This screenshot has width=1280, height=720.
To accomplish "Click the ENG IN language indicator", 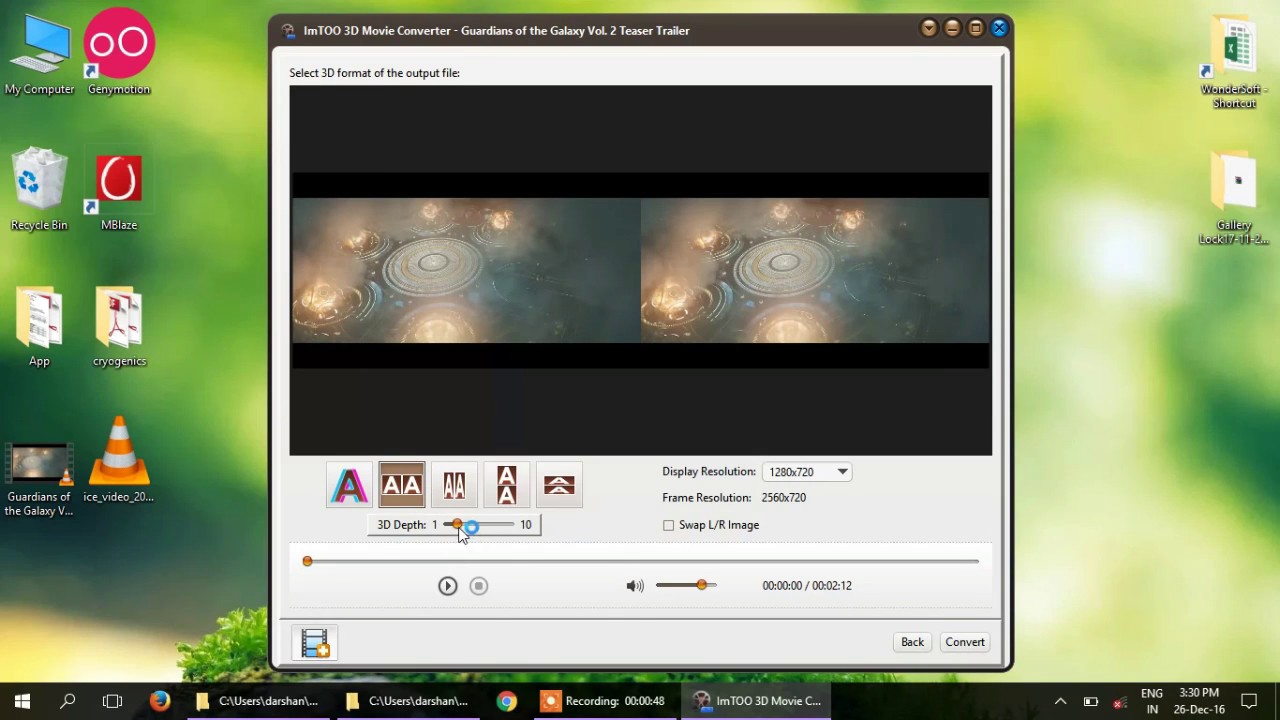I will (x=1152, y=701).
